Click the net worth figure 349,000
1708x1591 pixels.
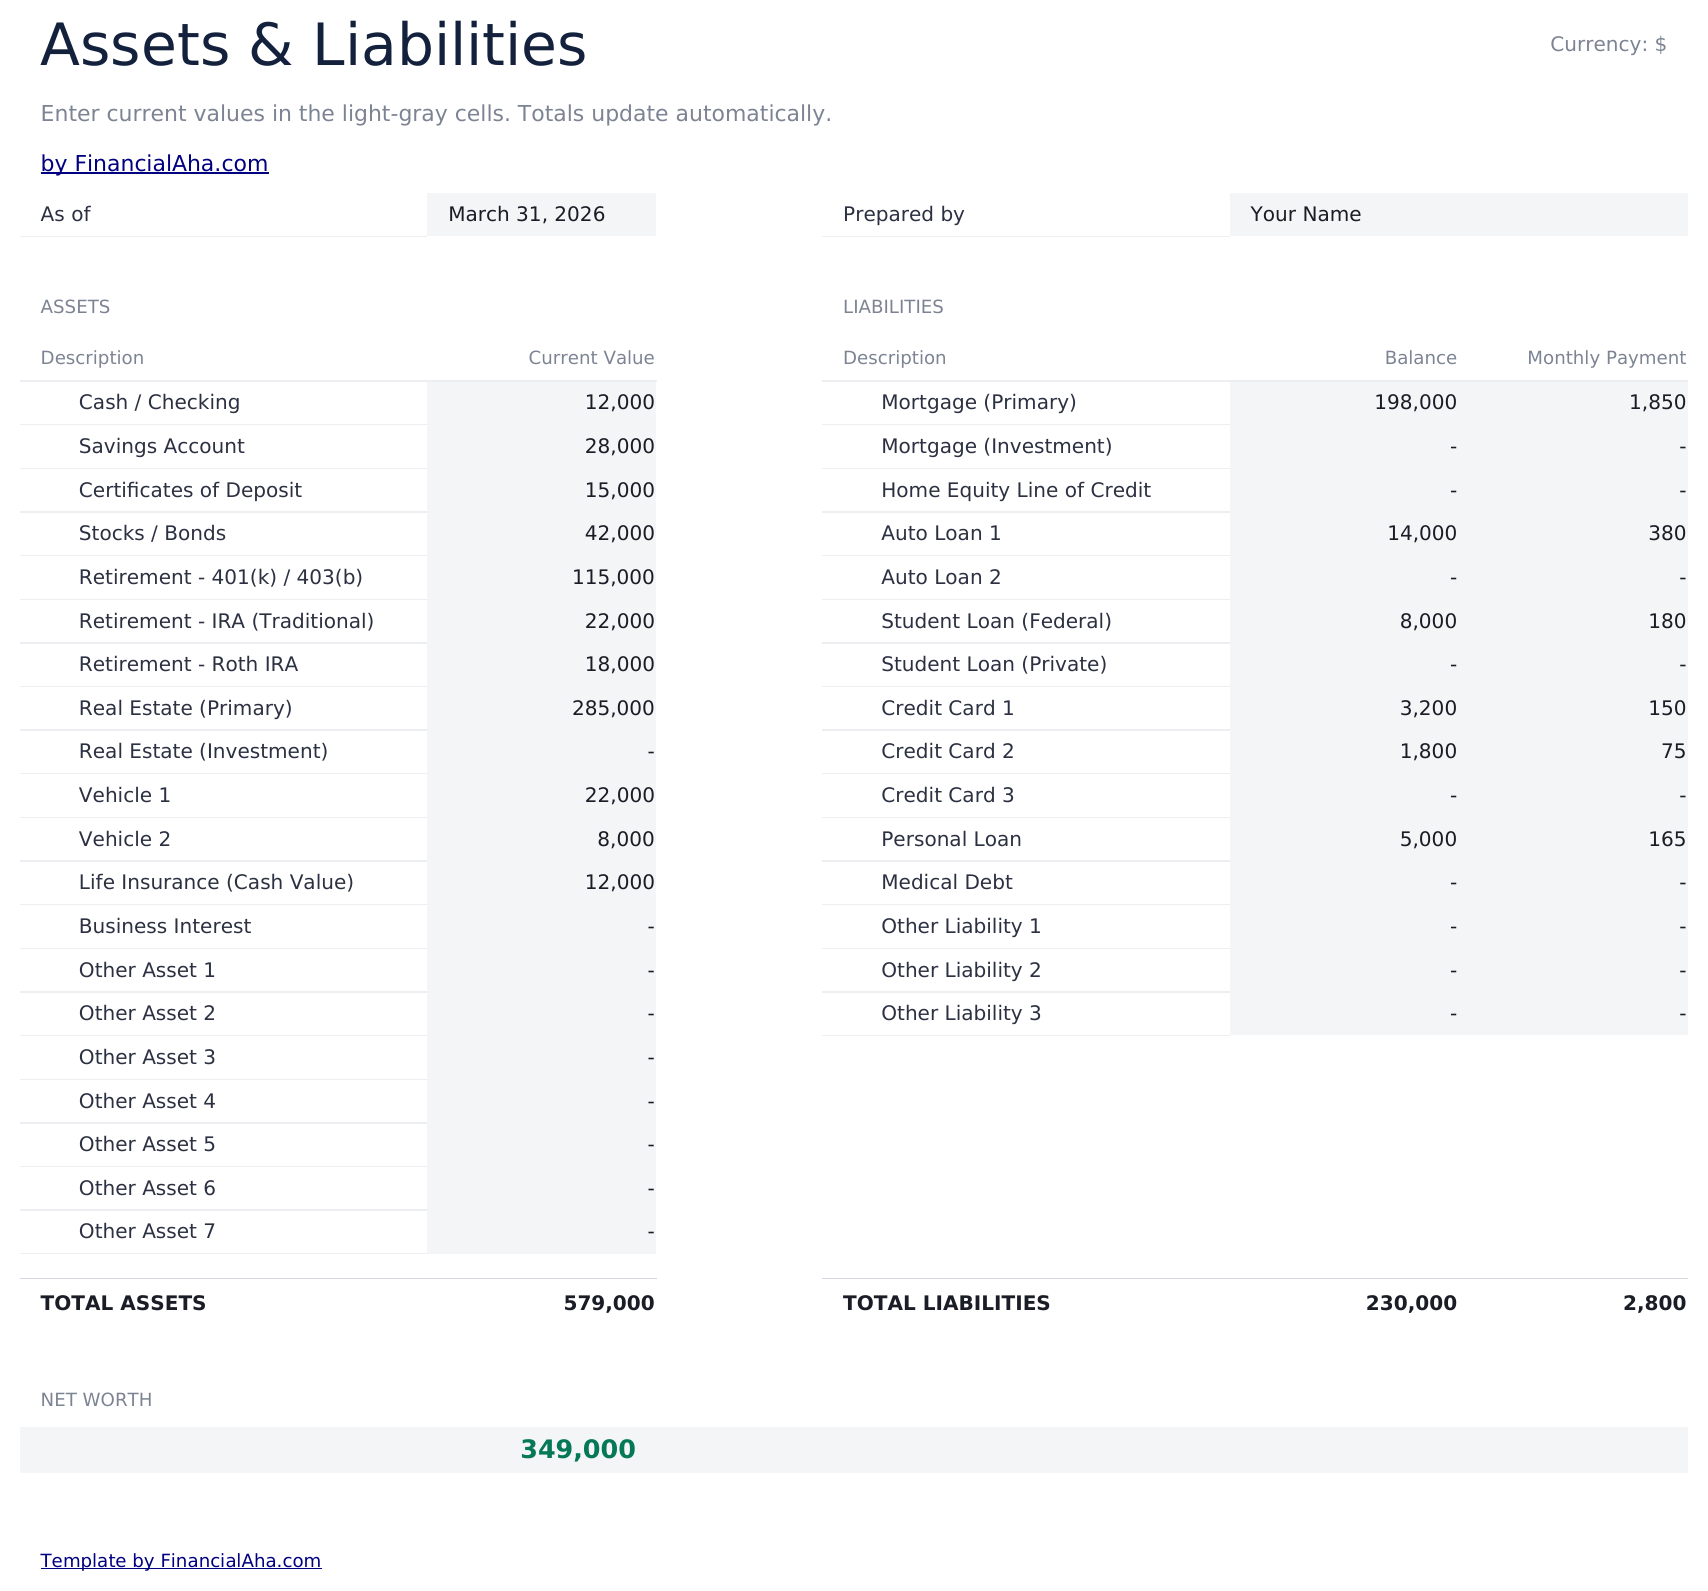coord(578,1449)
